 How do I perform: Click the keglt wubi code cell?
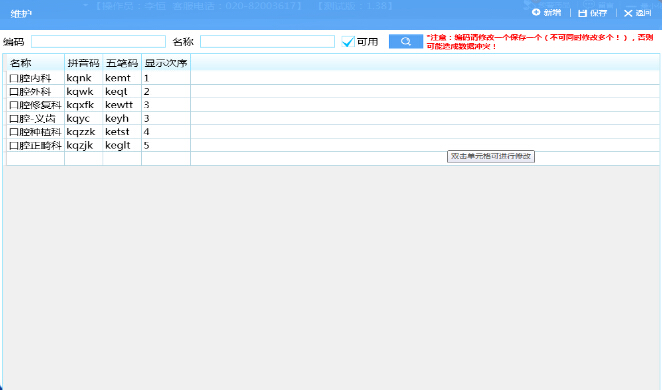(x=122, y=146)
